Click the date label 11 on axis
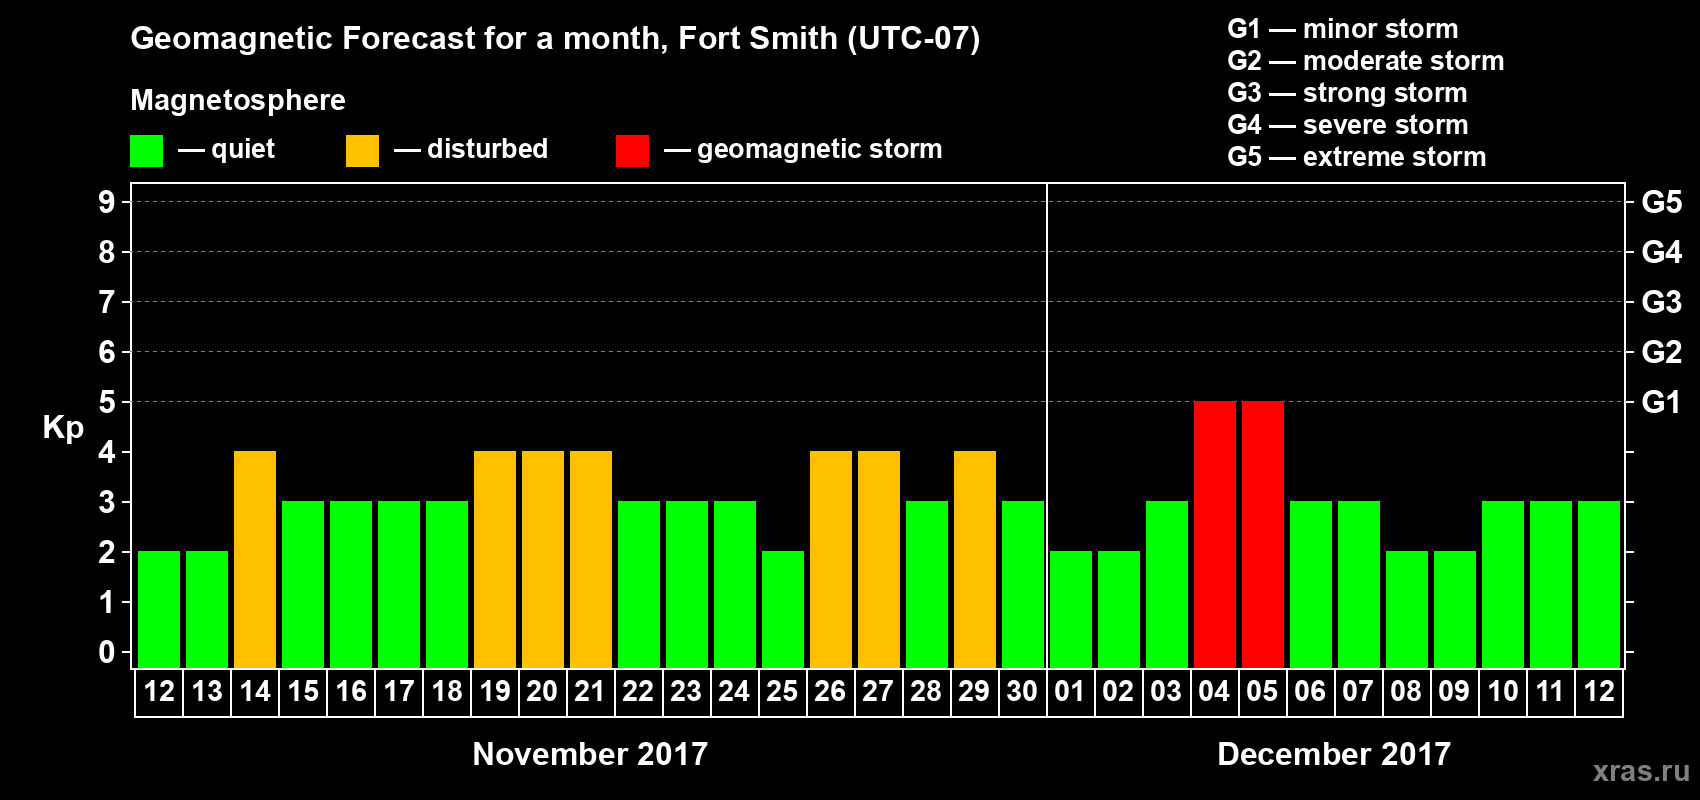Image resolution: width=1700 pixels, height=800 pixels. click(1550, 692)
